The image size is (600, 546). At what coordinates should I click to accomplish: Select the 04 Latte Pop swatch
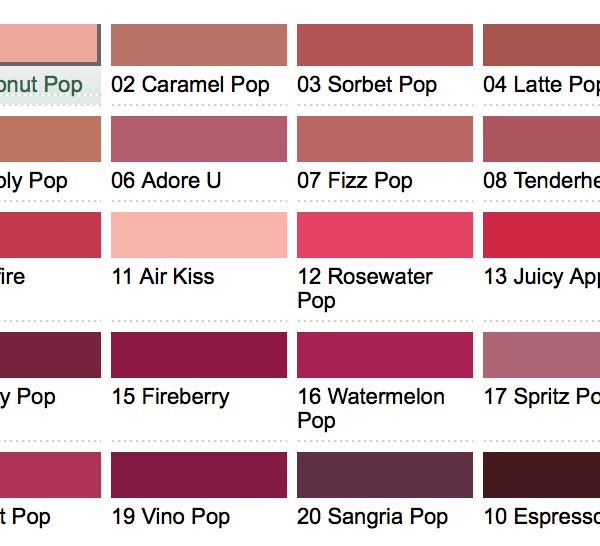(541, 45)
